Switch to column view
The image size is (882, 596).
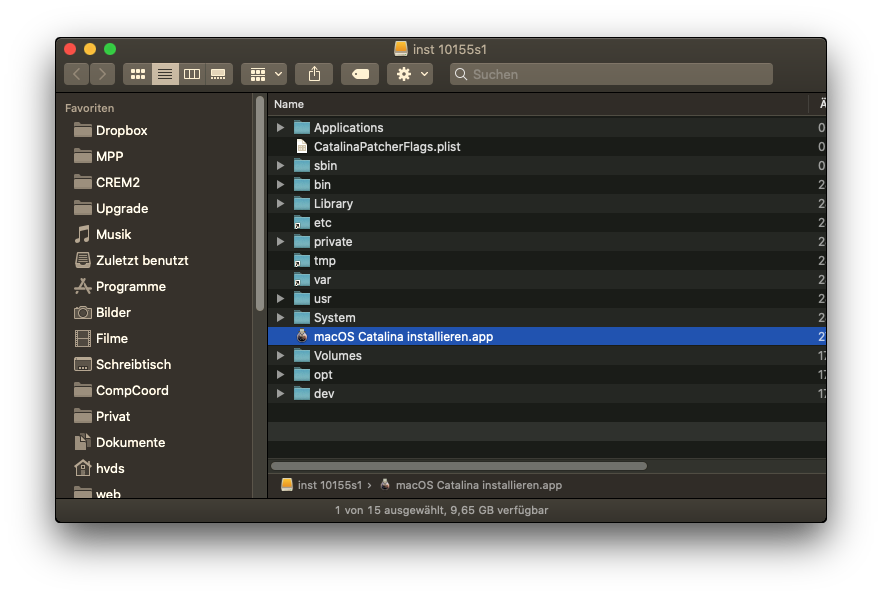[x=192, y=74]
